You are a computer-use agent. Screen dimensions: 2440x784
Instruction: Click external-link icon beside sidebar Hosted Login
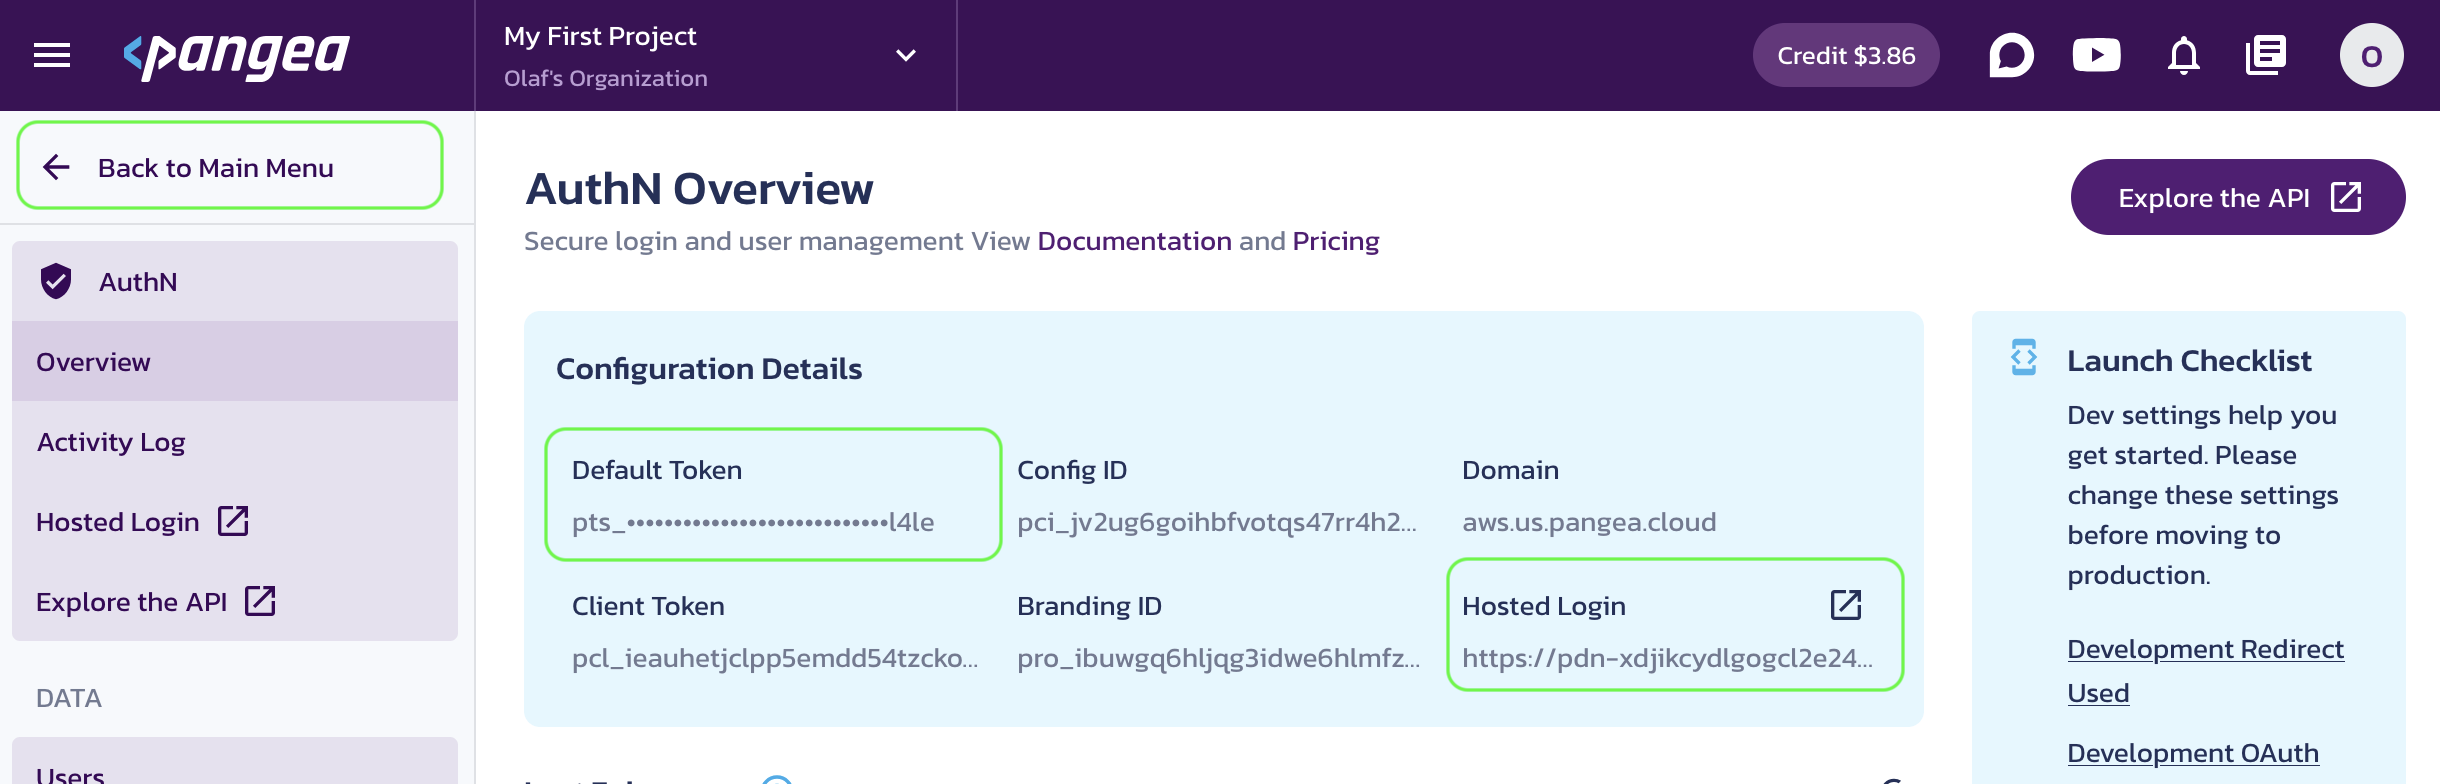click(x=233, y=520)
